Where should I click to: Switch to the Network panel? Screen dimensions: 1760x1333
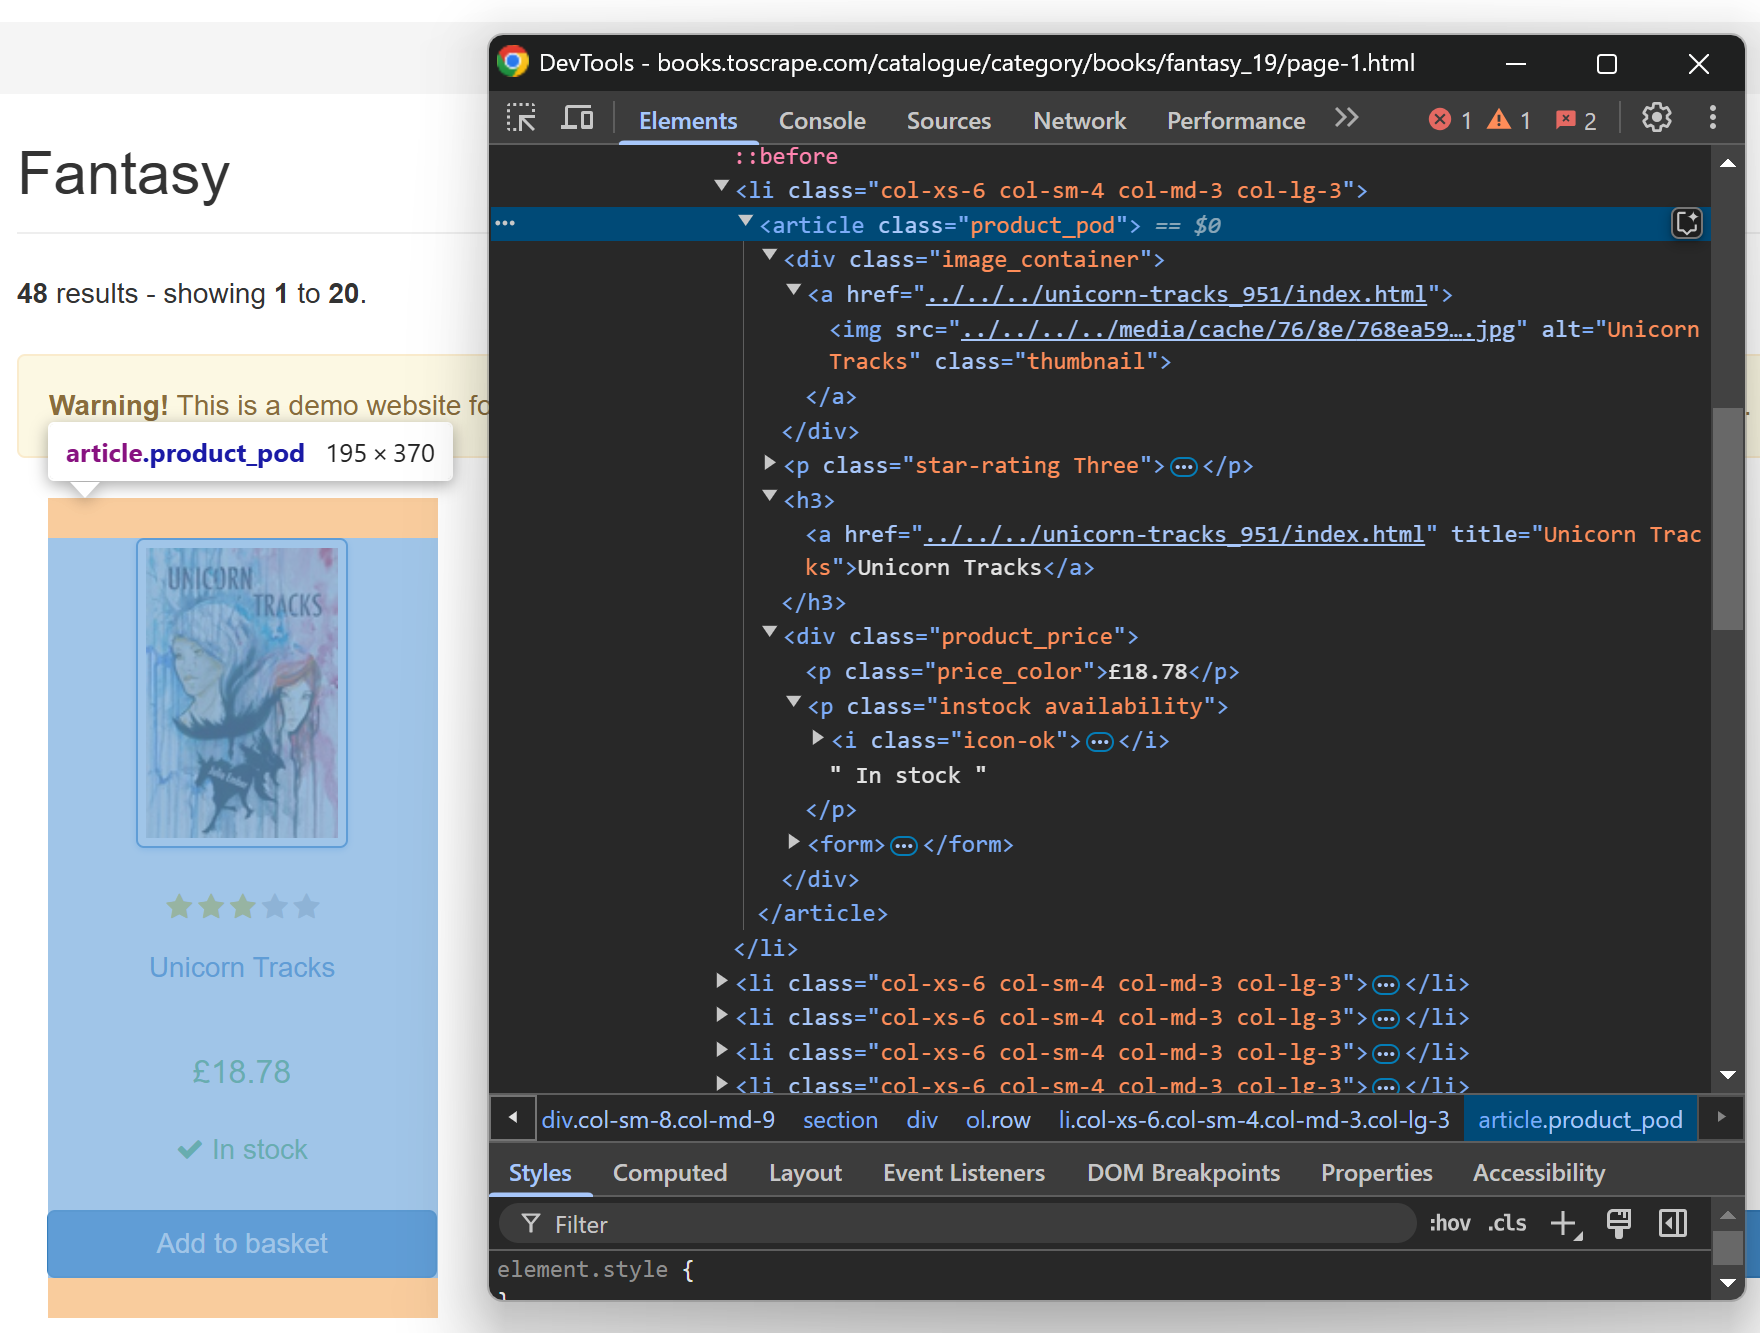tap(1079, 120)
